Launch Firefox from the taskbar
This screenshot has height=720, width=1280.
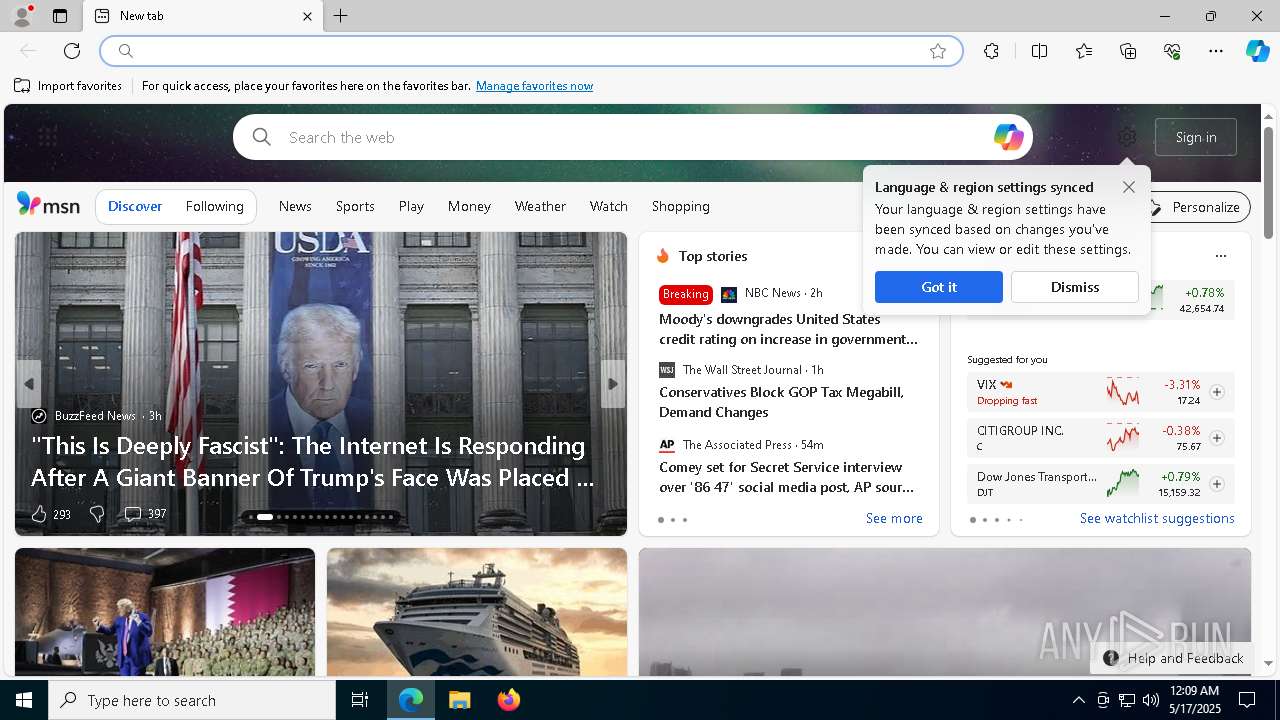[508, 700]
